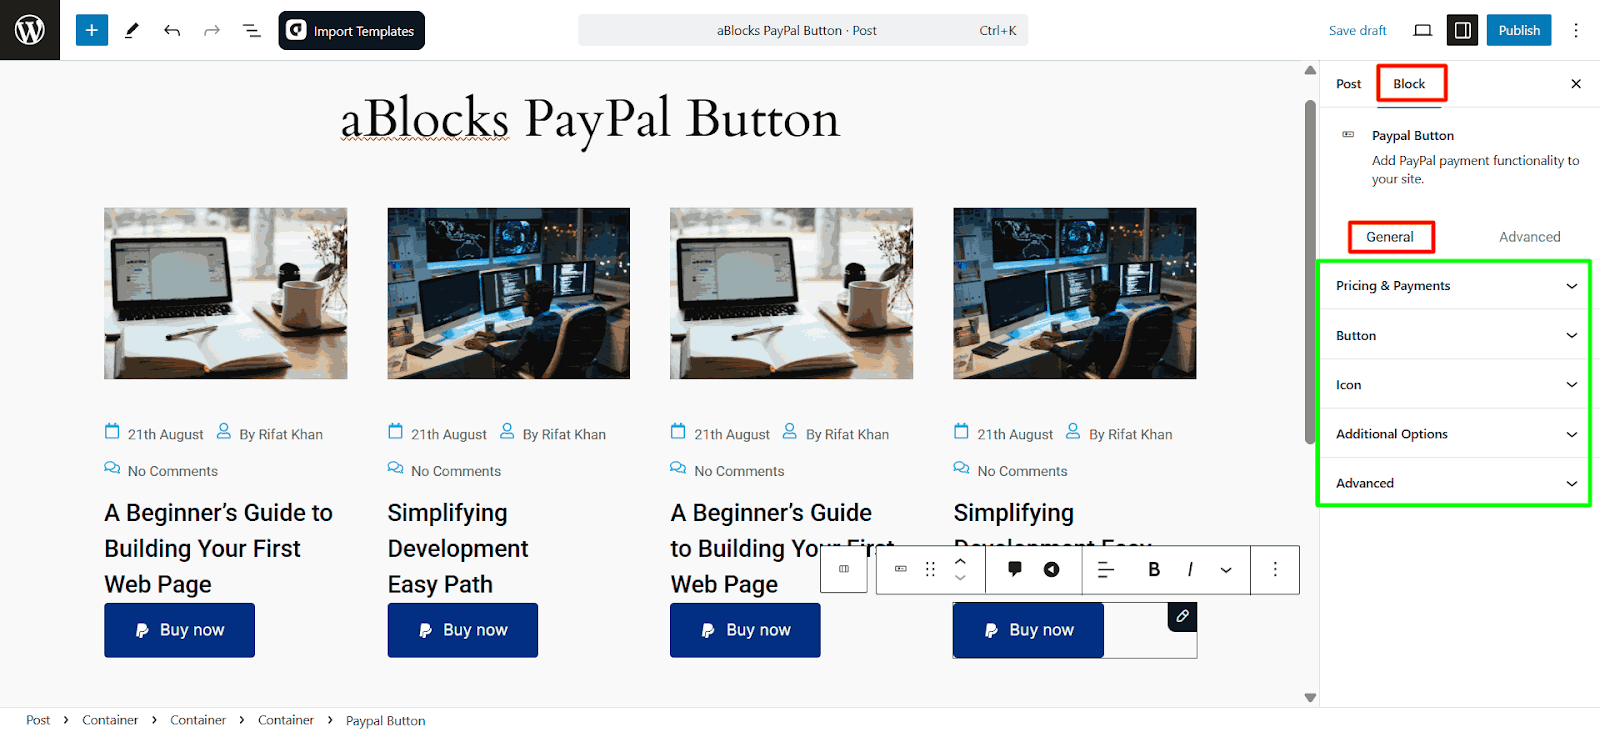Click the drag handle dots in block toolbar

pyautogui.click(x=930, y=569)
